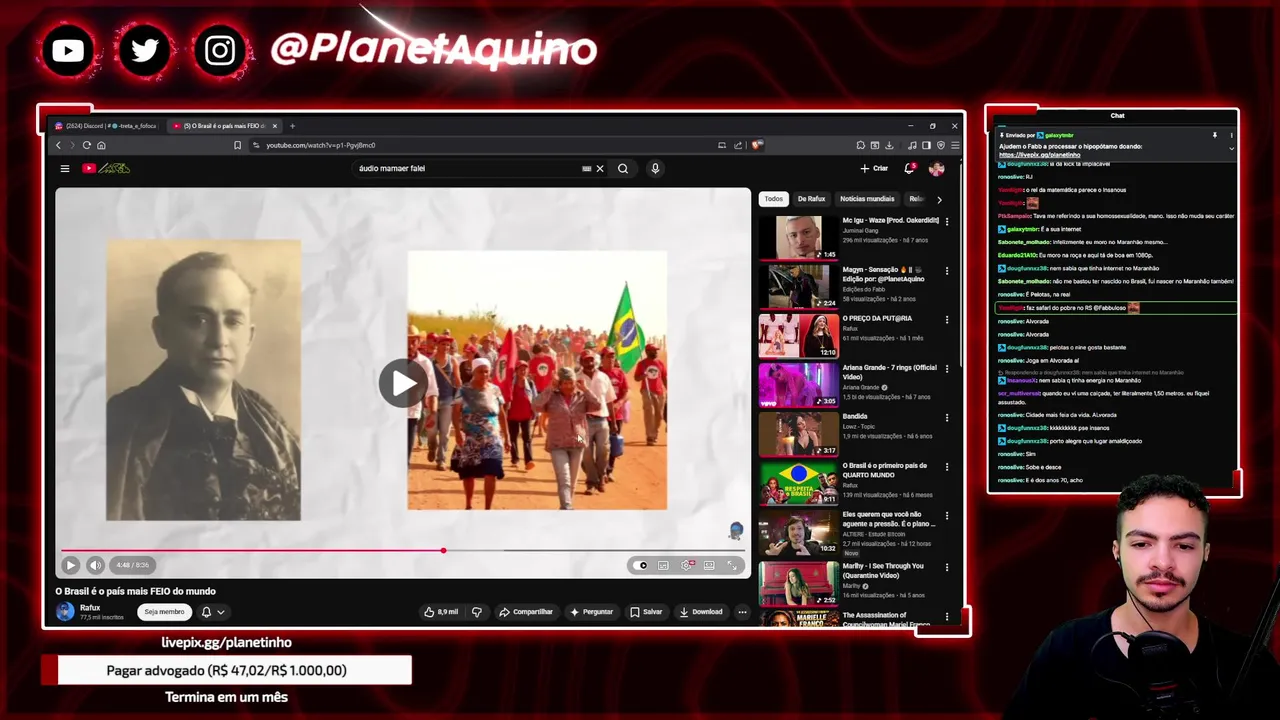Select the Todos filter chip
Viewport: 1280px width, 720px height.
[x=774, y=199]
